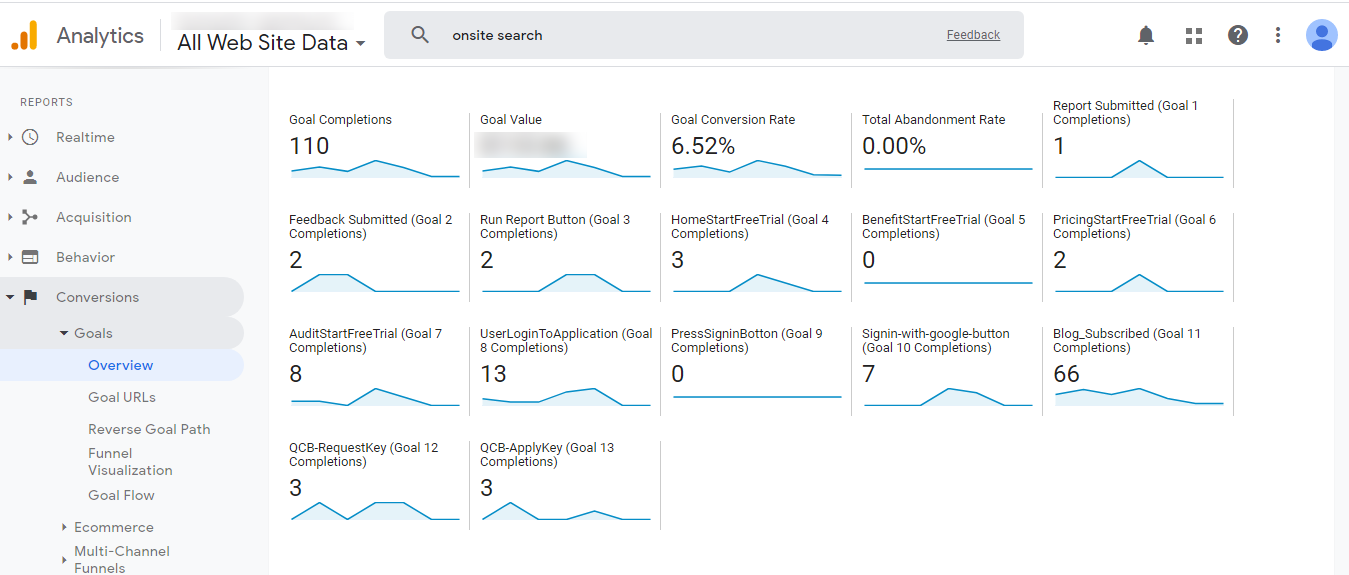
Task: Click the 6.52% conversion rate value
Action: (x=703, y=146)
